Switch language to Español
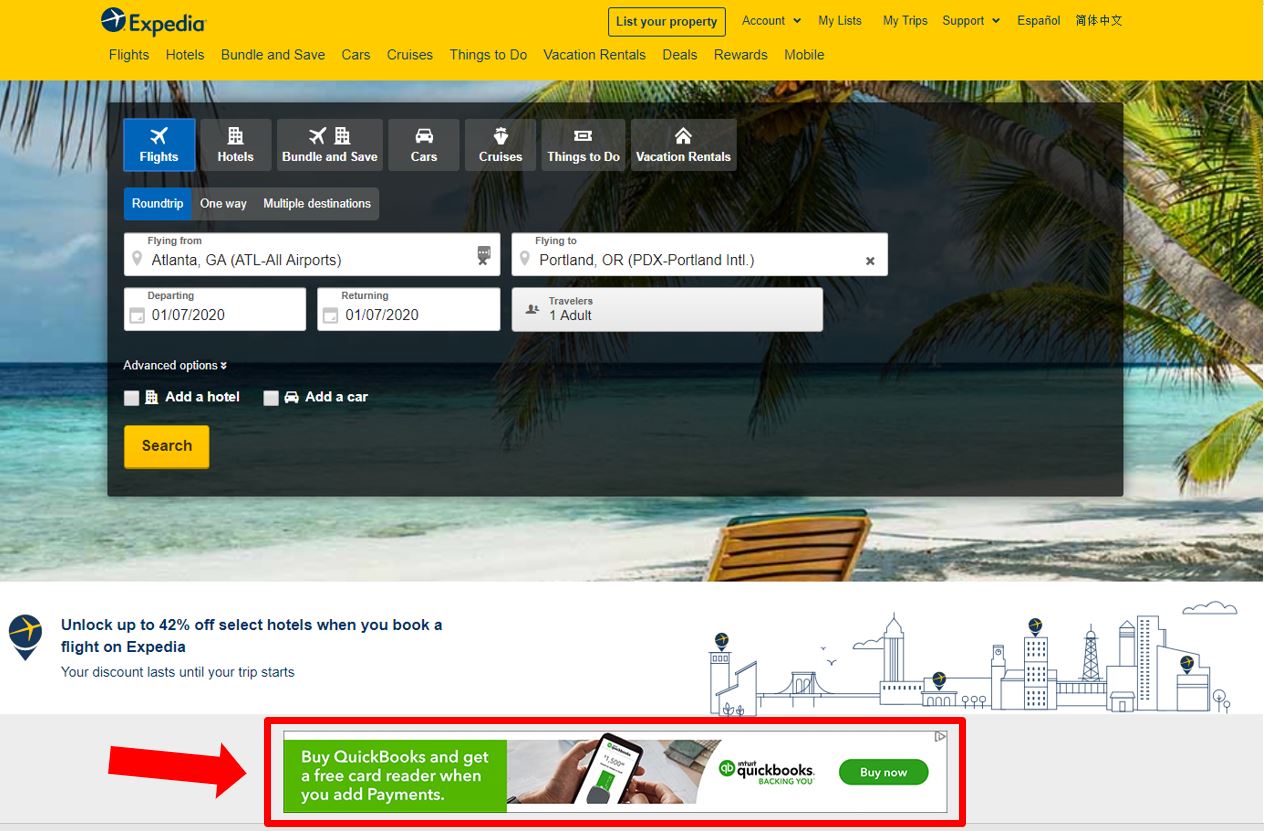 click(1039, 20)
